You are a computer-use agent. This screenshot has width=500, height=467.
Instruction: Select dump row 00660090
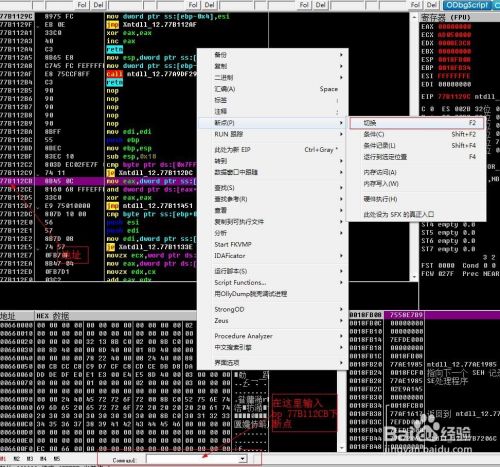133,399
